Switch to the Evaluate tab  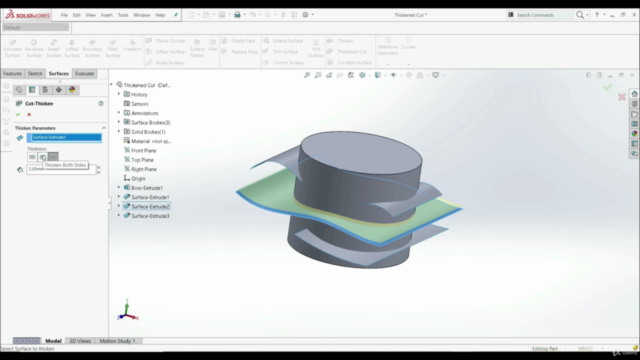[84, 74]
